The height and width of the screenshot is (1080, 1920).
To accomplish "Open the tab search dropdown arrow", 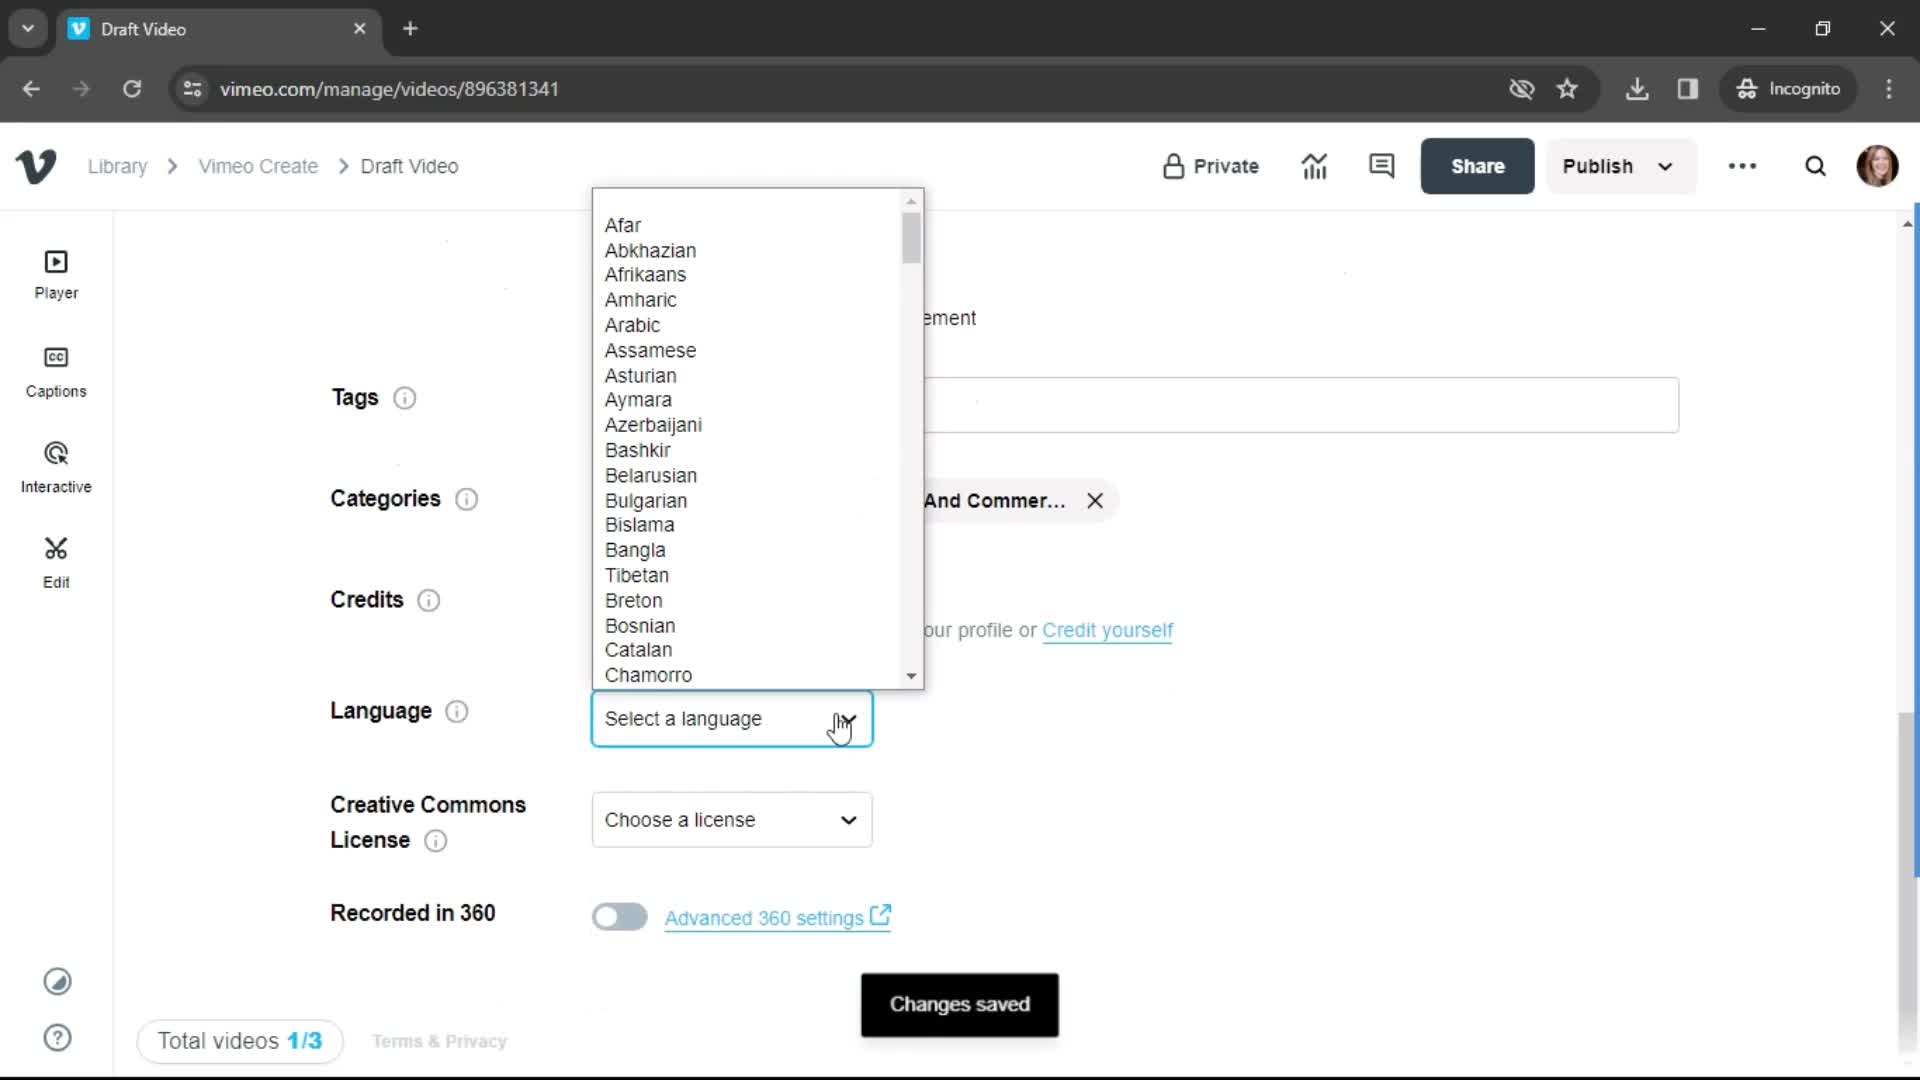I will point(28,29).
